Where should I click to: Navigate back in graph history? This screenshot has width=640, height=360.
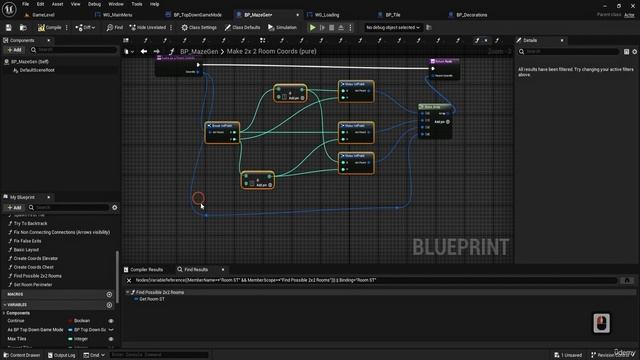[144, 51]
